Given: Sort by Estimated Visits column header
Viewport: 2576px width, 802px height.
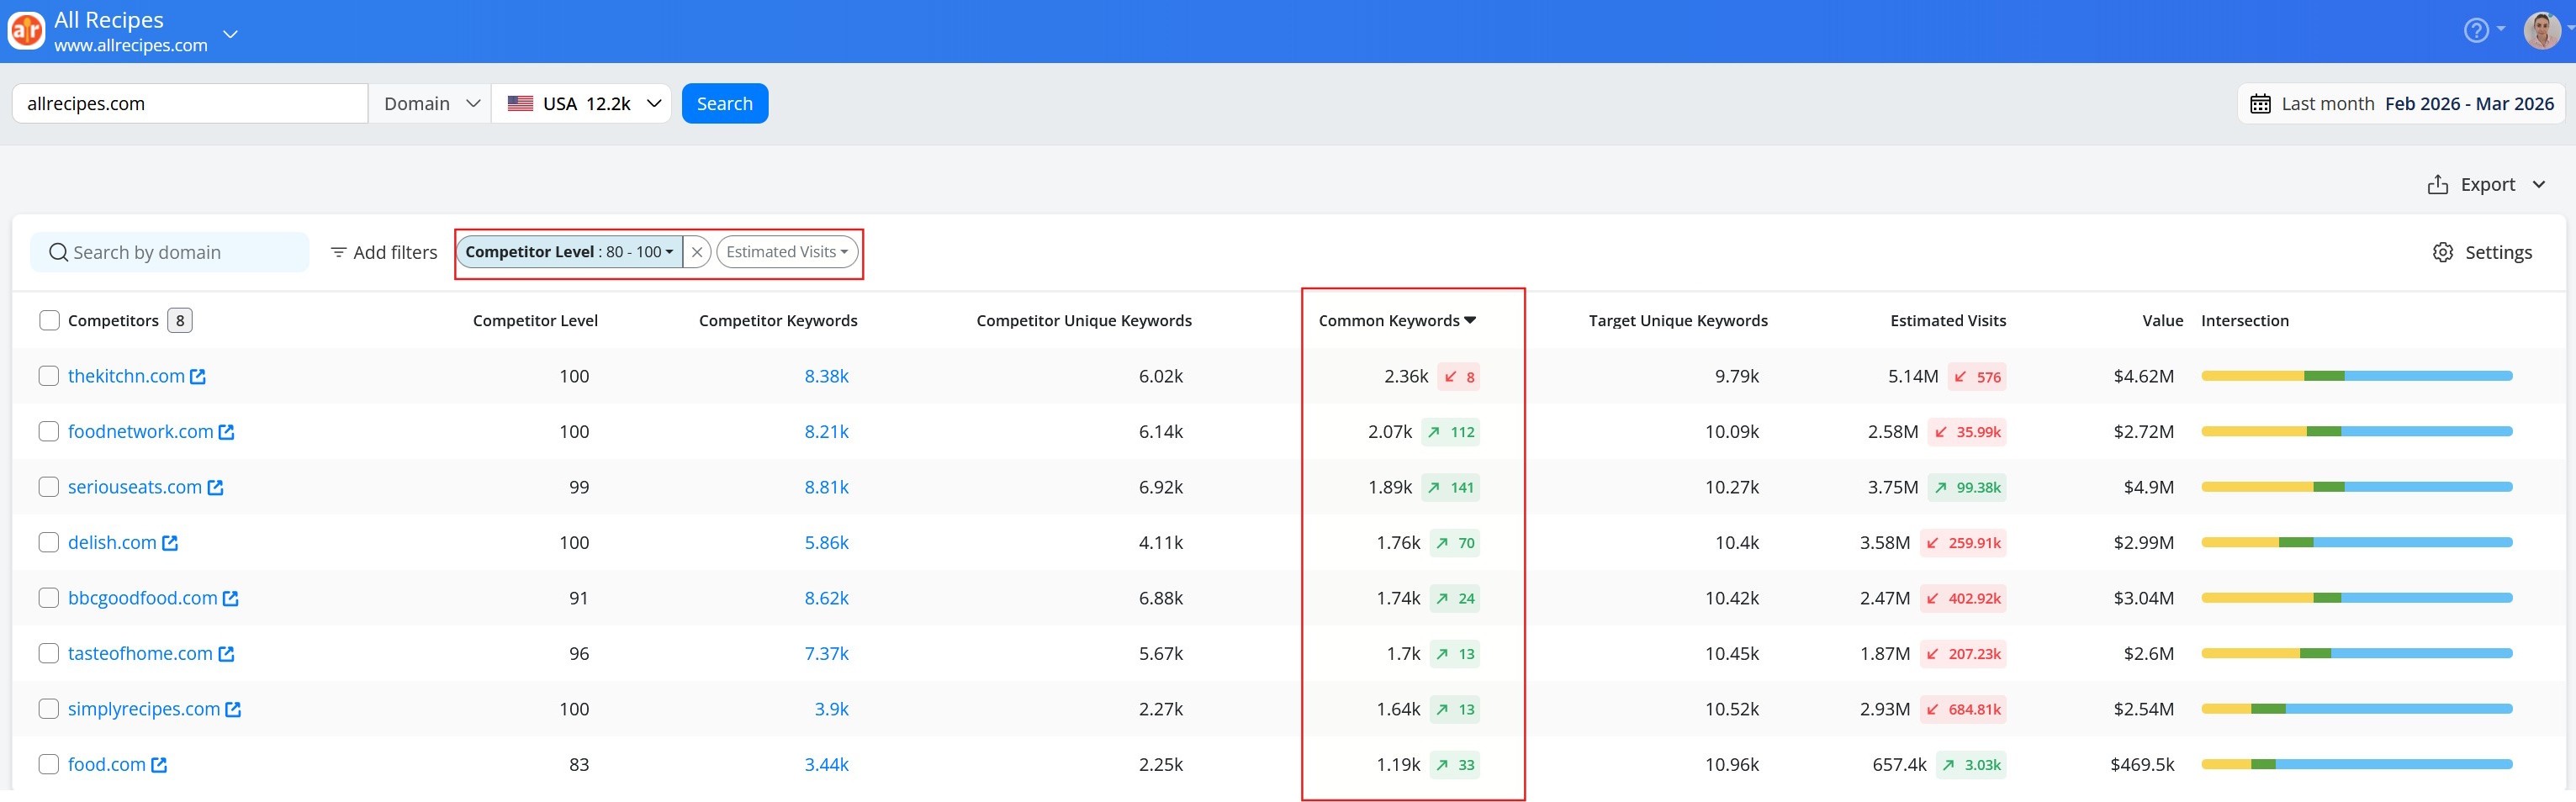Looking at the screenshot, I should point(1948,320).
